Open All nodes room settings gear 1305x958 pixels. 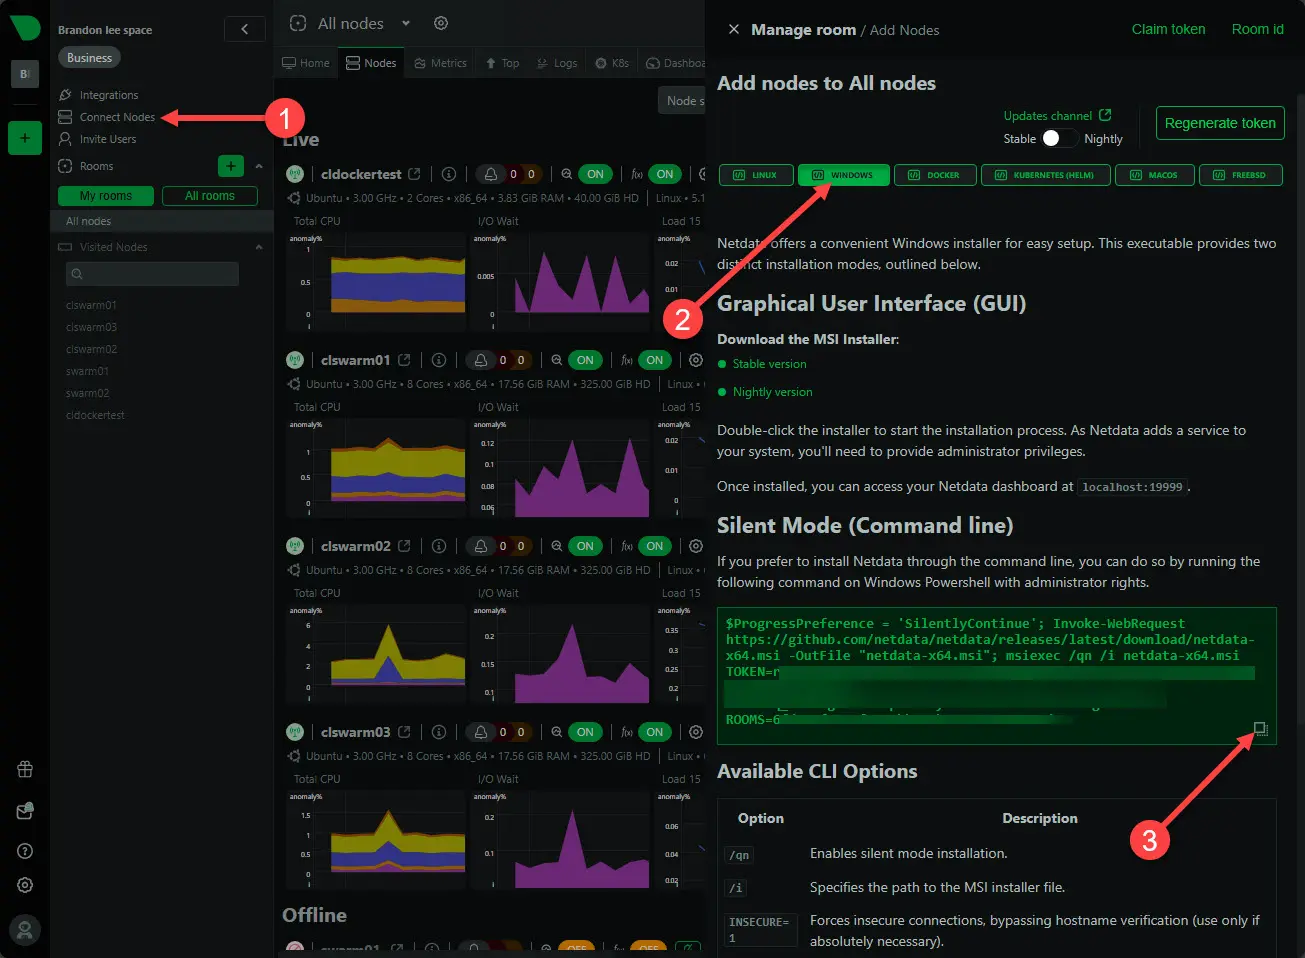(x=441, y=23)
